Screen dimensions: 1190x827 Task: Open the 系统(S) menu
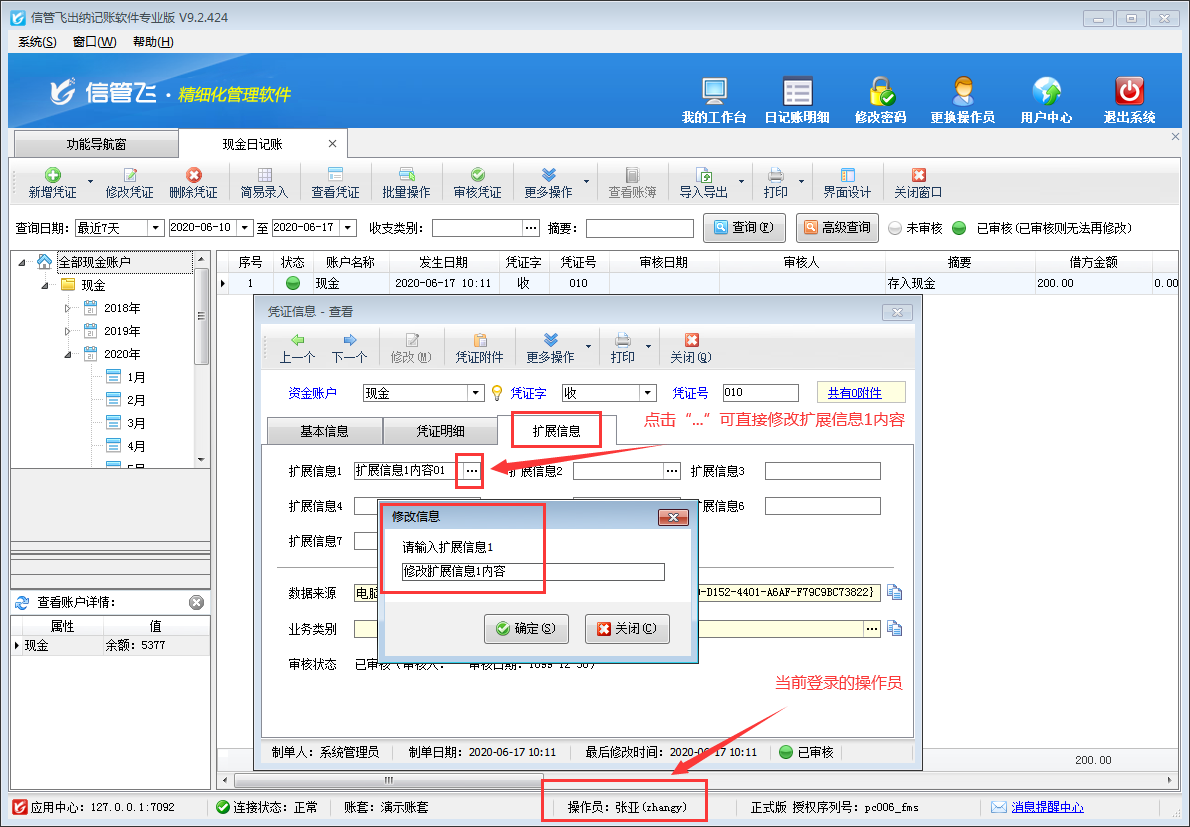(x=37, y=42)
